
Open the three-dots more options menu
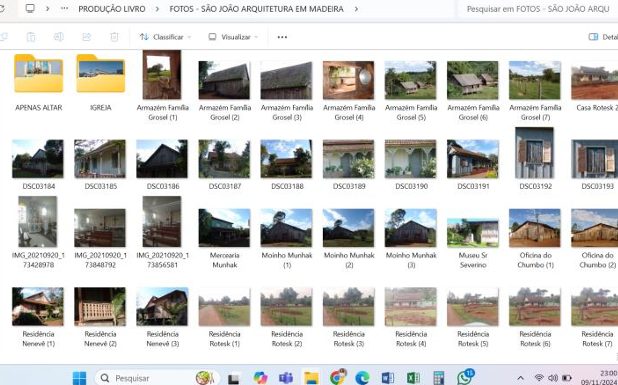click(x=282, y=37)
